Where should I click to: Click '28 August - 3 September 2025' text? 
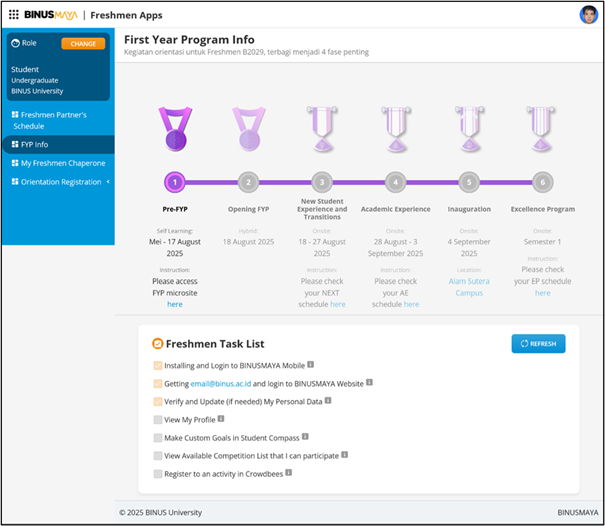coord(395,247)
